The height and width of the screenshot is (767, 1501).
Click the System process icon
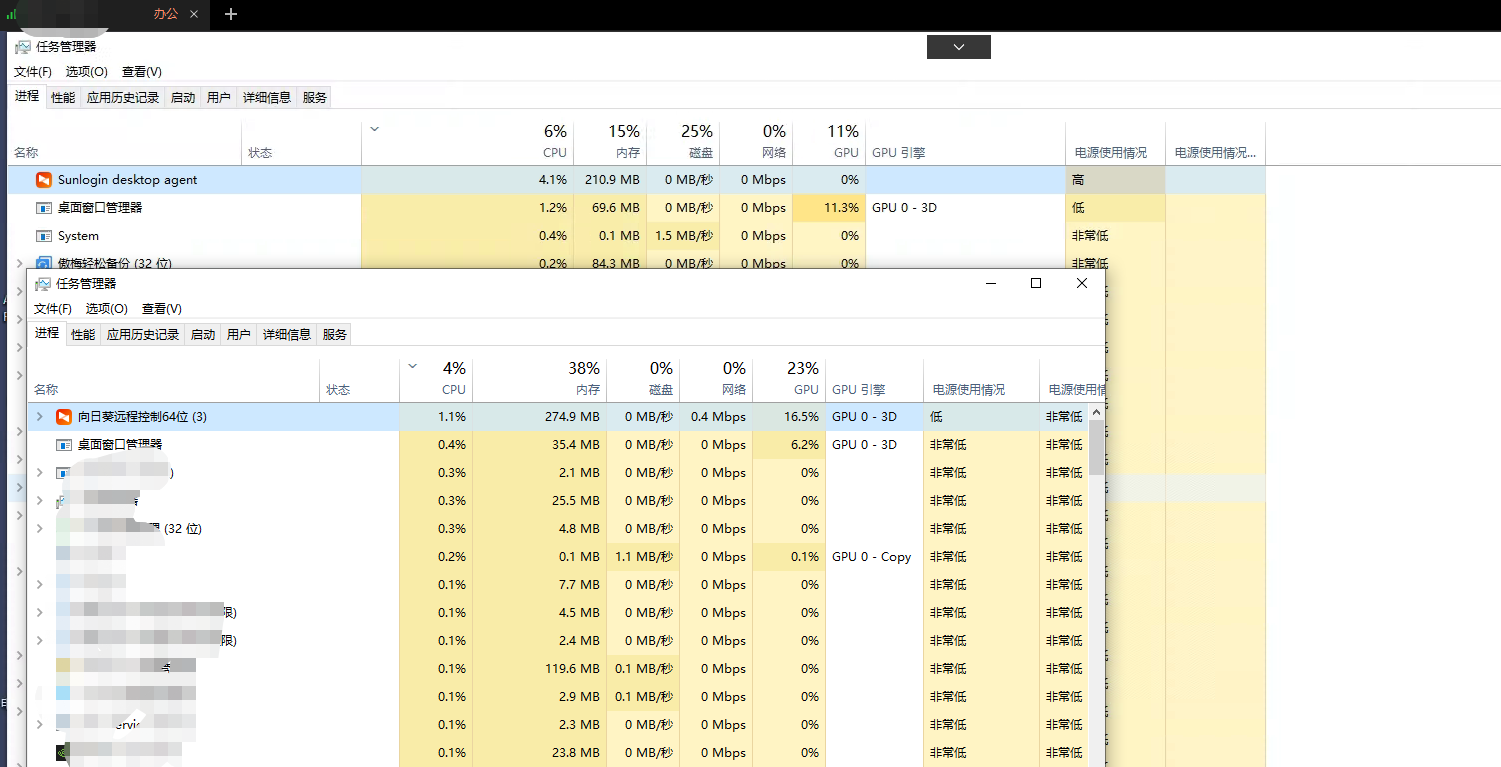pos(43,236)
